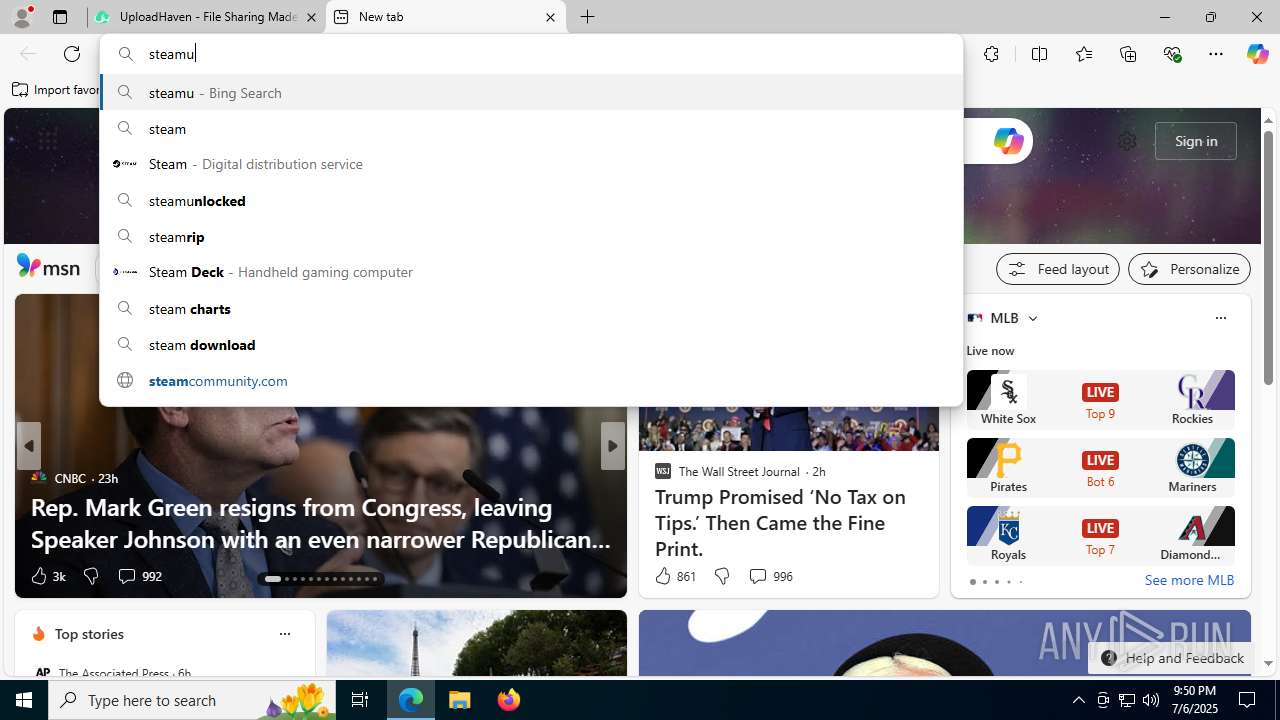Click the Personalize button

1189,269
